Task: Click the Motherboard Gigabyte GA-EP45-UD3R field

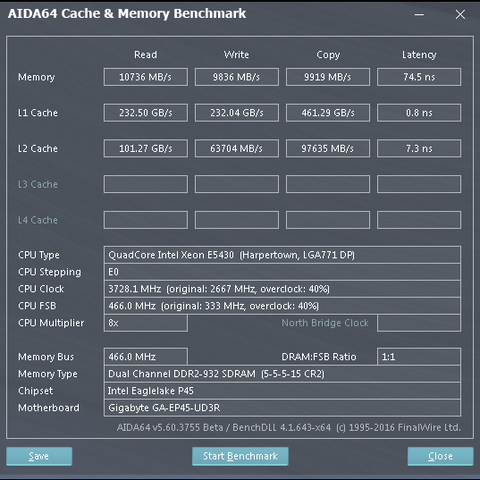Action: pos(282,408)
